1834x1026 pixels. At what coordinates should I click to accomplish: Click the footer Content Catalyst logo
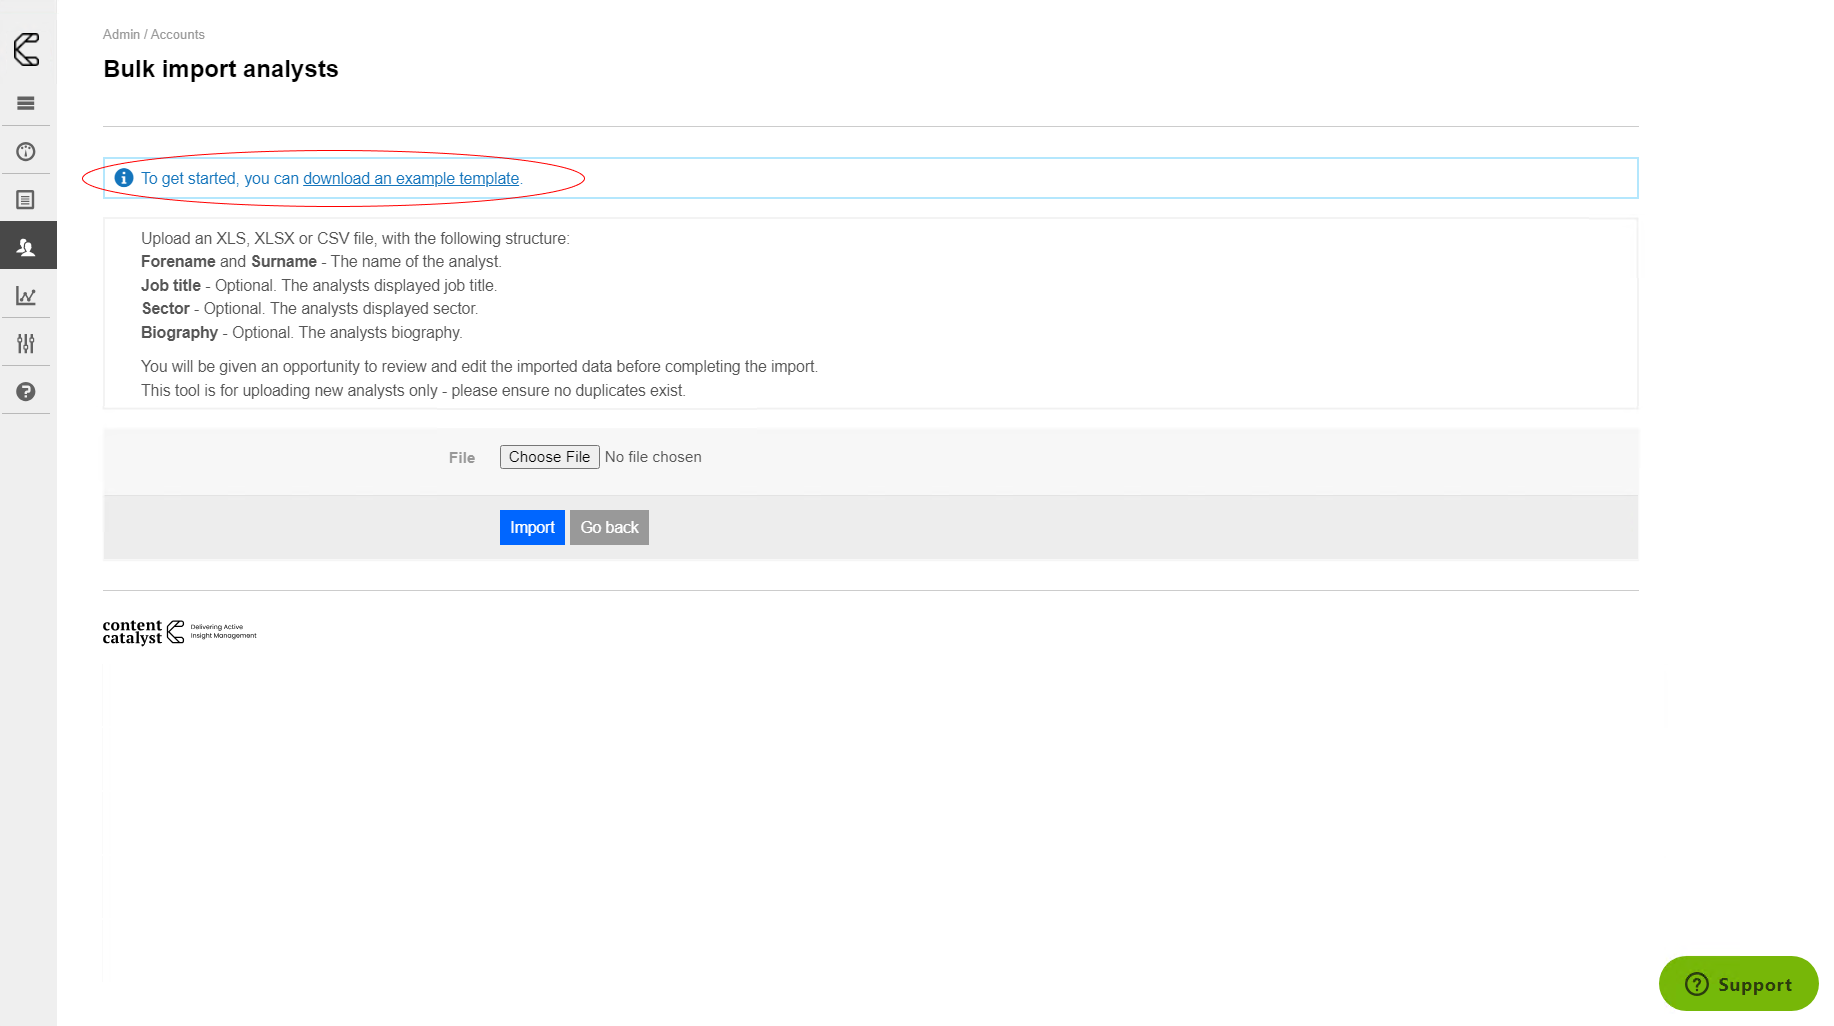pos(179,632)
